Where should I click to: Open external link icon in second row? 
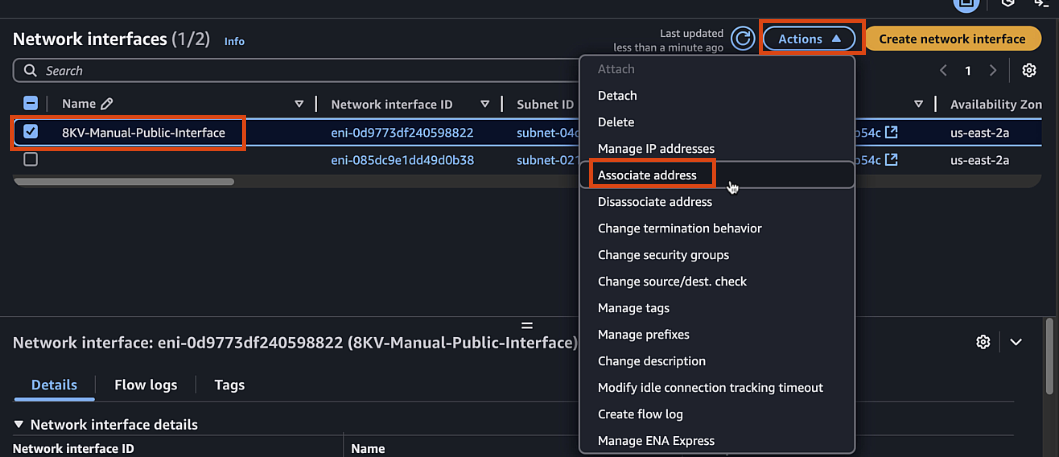click(891, 160)
